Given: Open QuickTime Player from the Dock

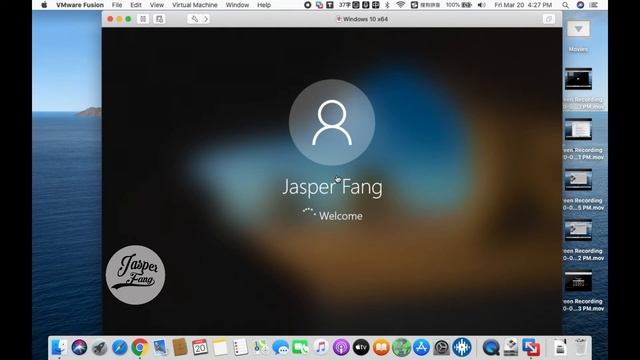Looking at the screenshot, I should [491, 347].
